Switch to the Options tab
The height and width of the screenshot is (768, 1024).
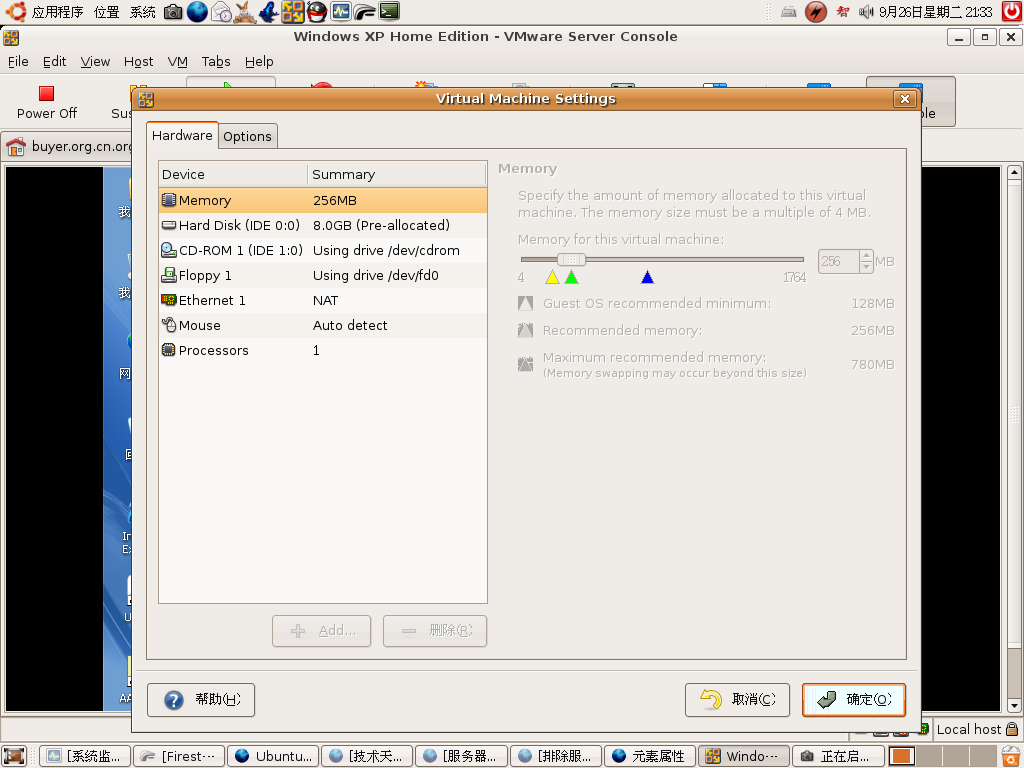tap(248, 136)
